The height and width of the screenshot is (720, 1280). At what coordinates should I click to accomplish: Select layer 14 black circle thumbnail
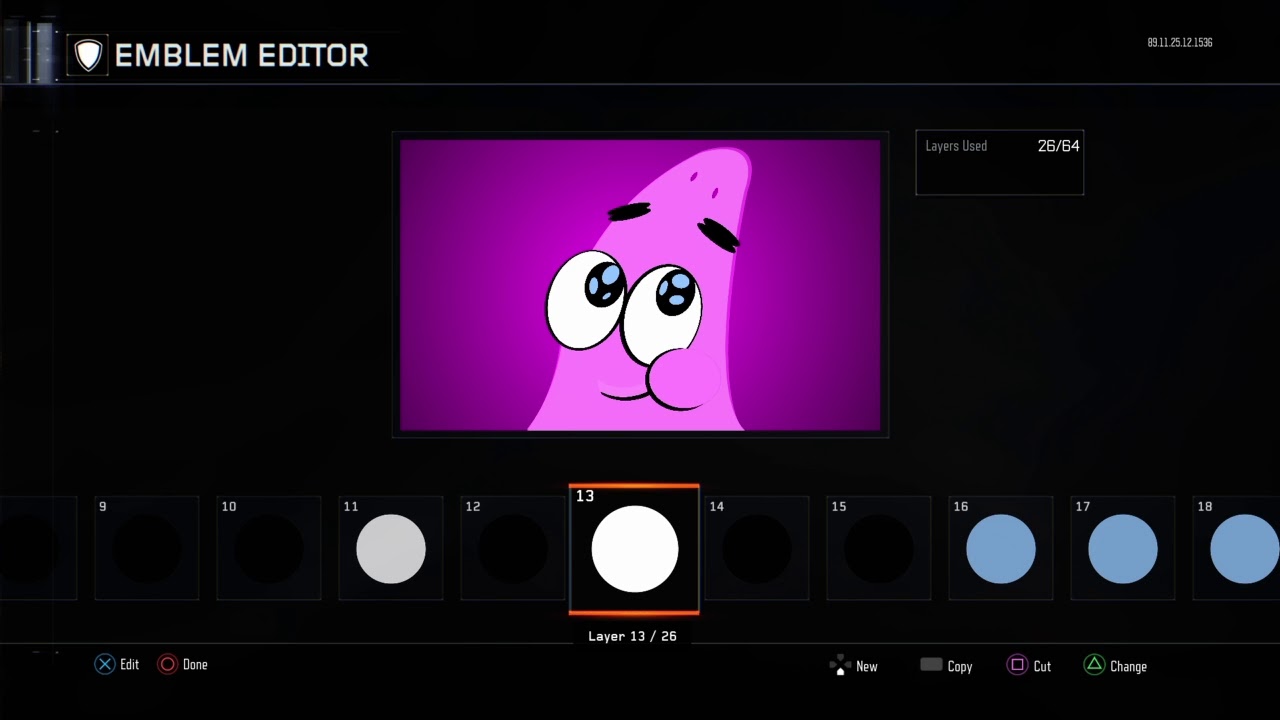[x=757, y=548]
